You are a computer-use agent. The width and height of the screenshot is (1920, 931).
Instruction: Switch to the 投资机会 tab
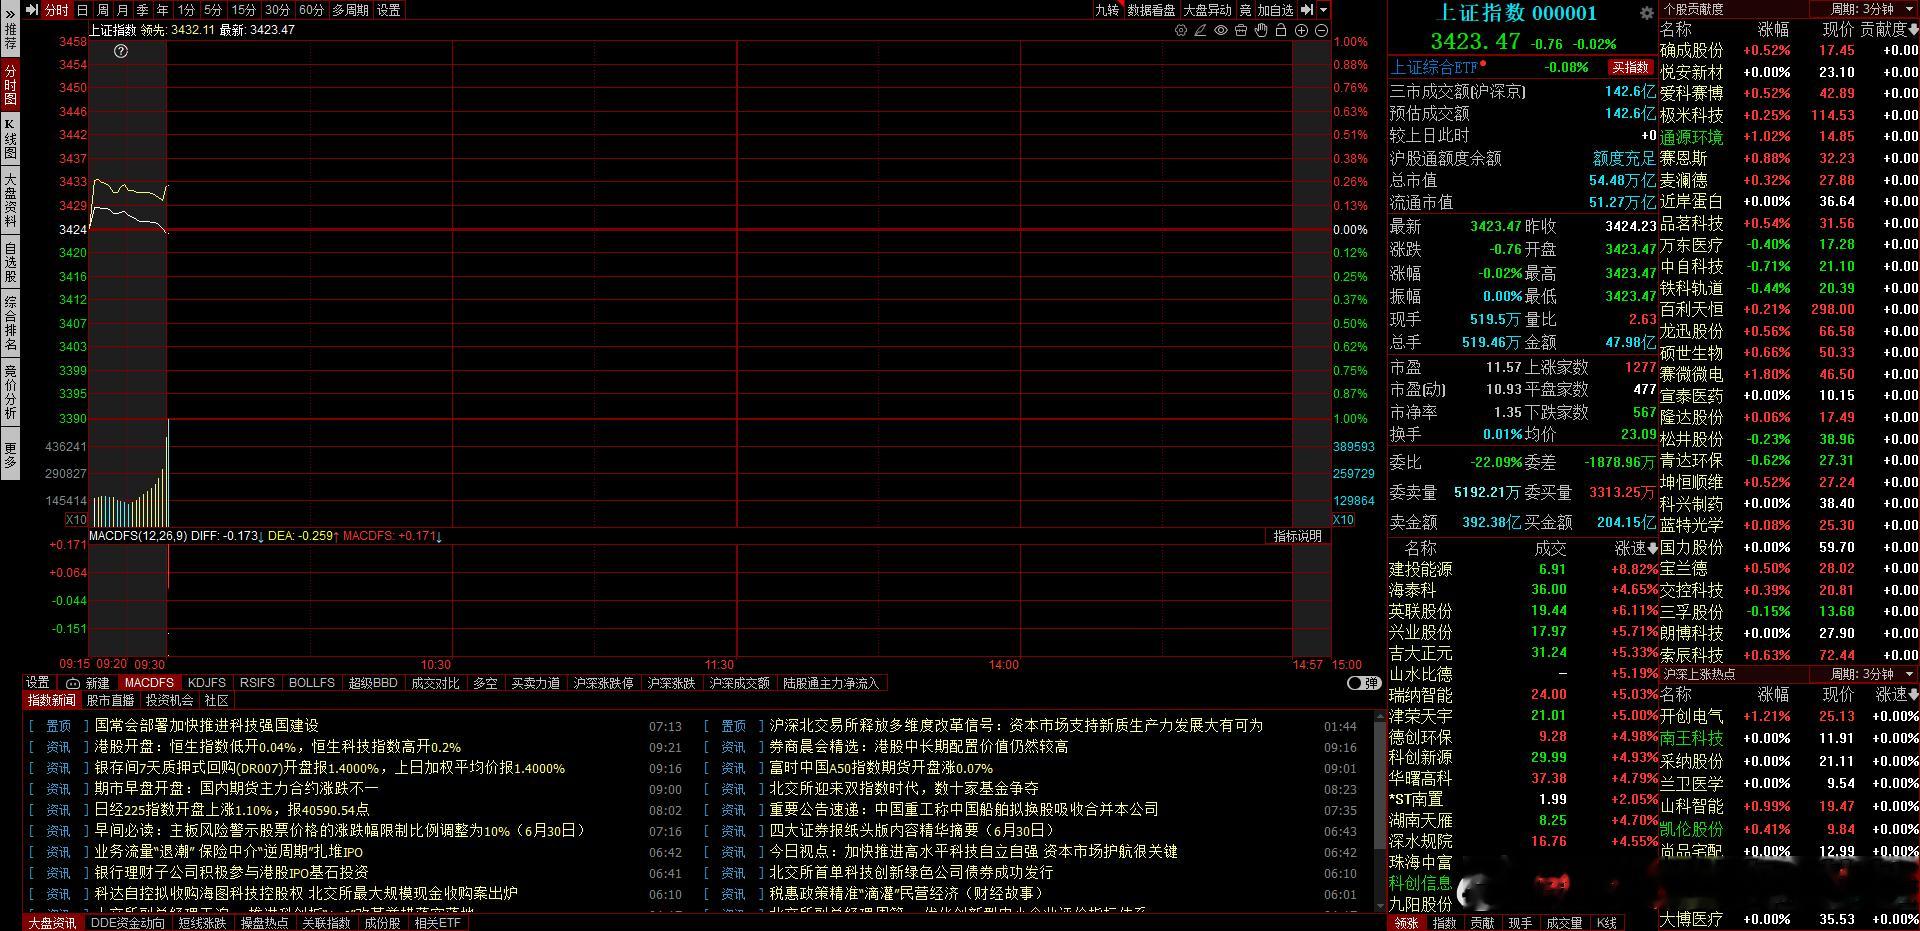tap(170, 701)
